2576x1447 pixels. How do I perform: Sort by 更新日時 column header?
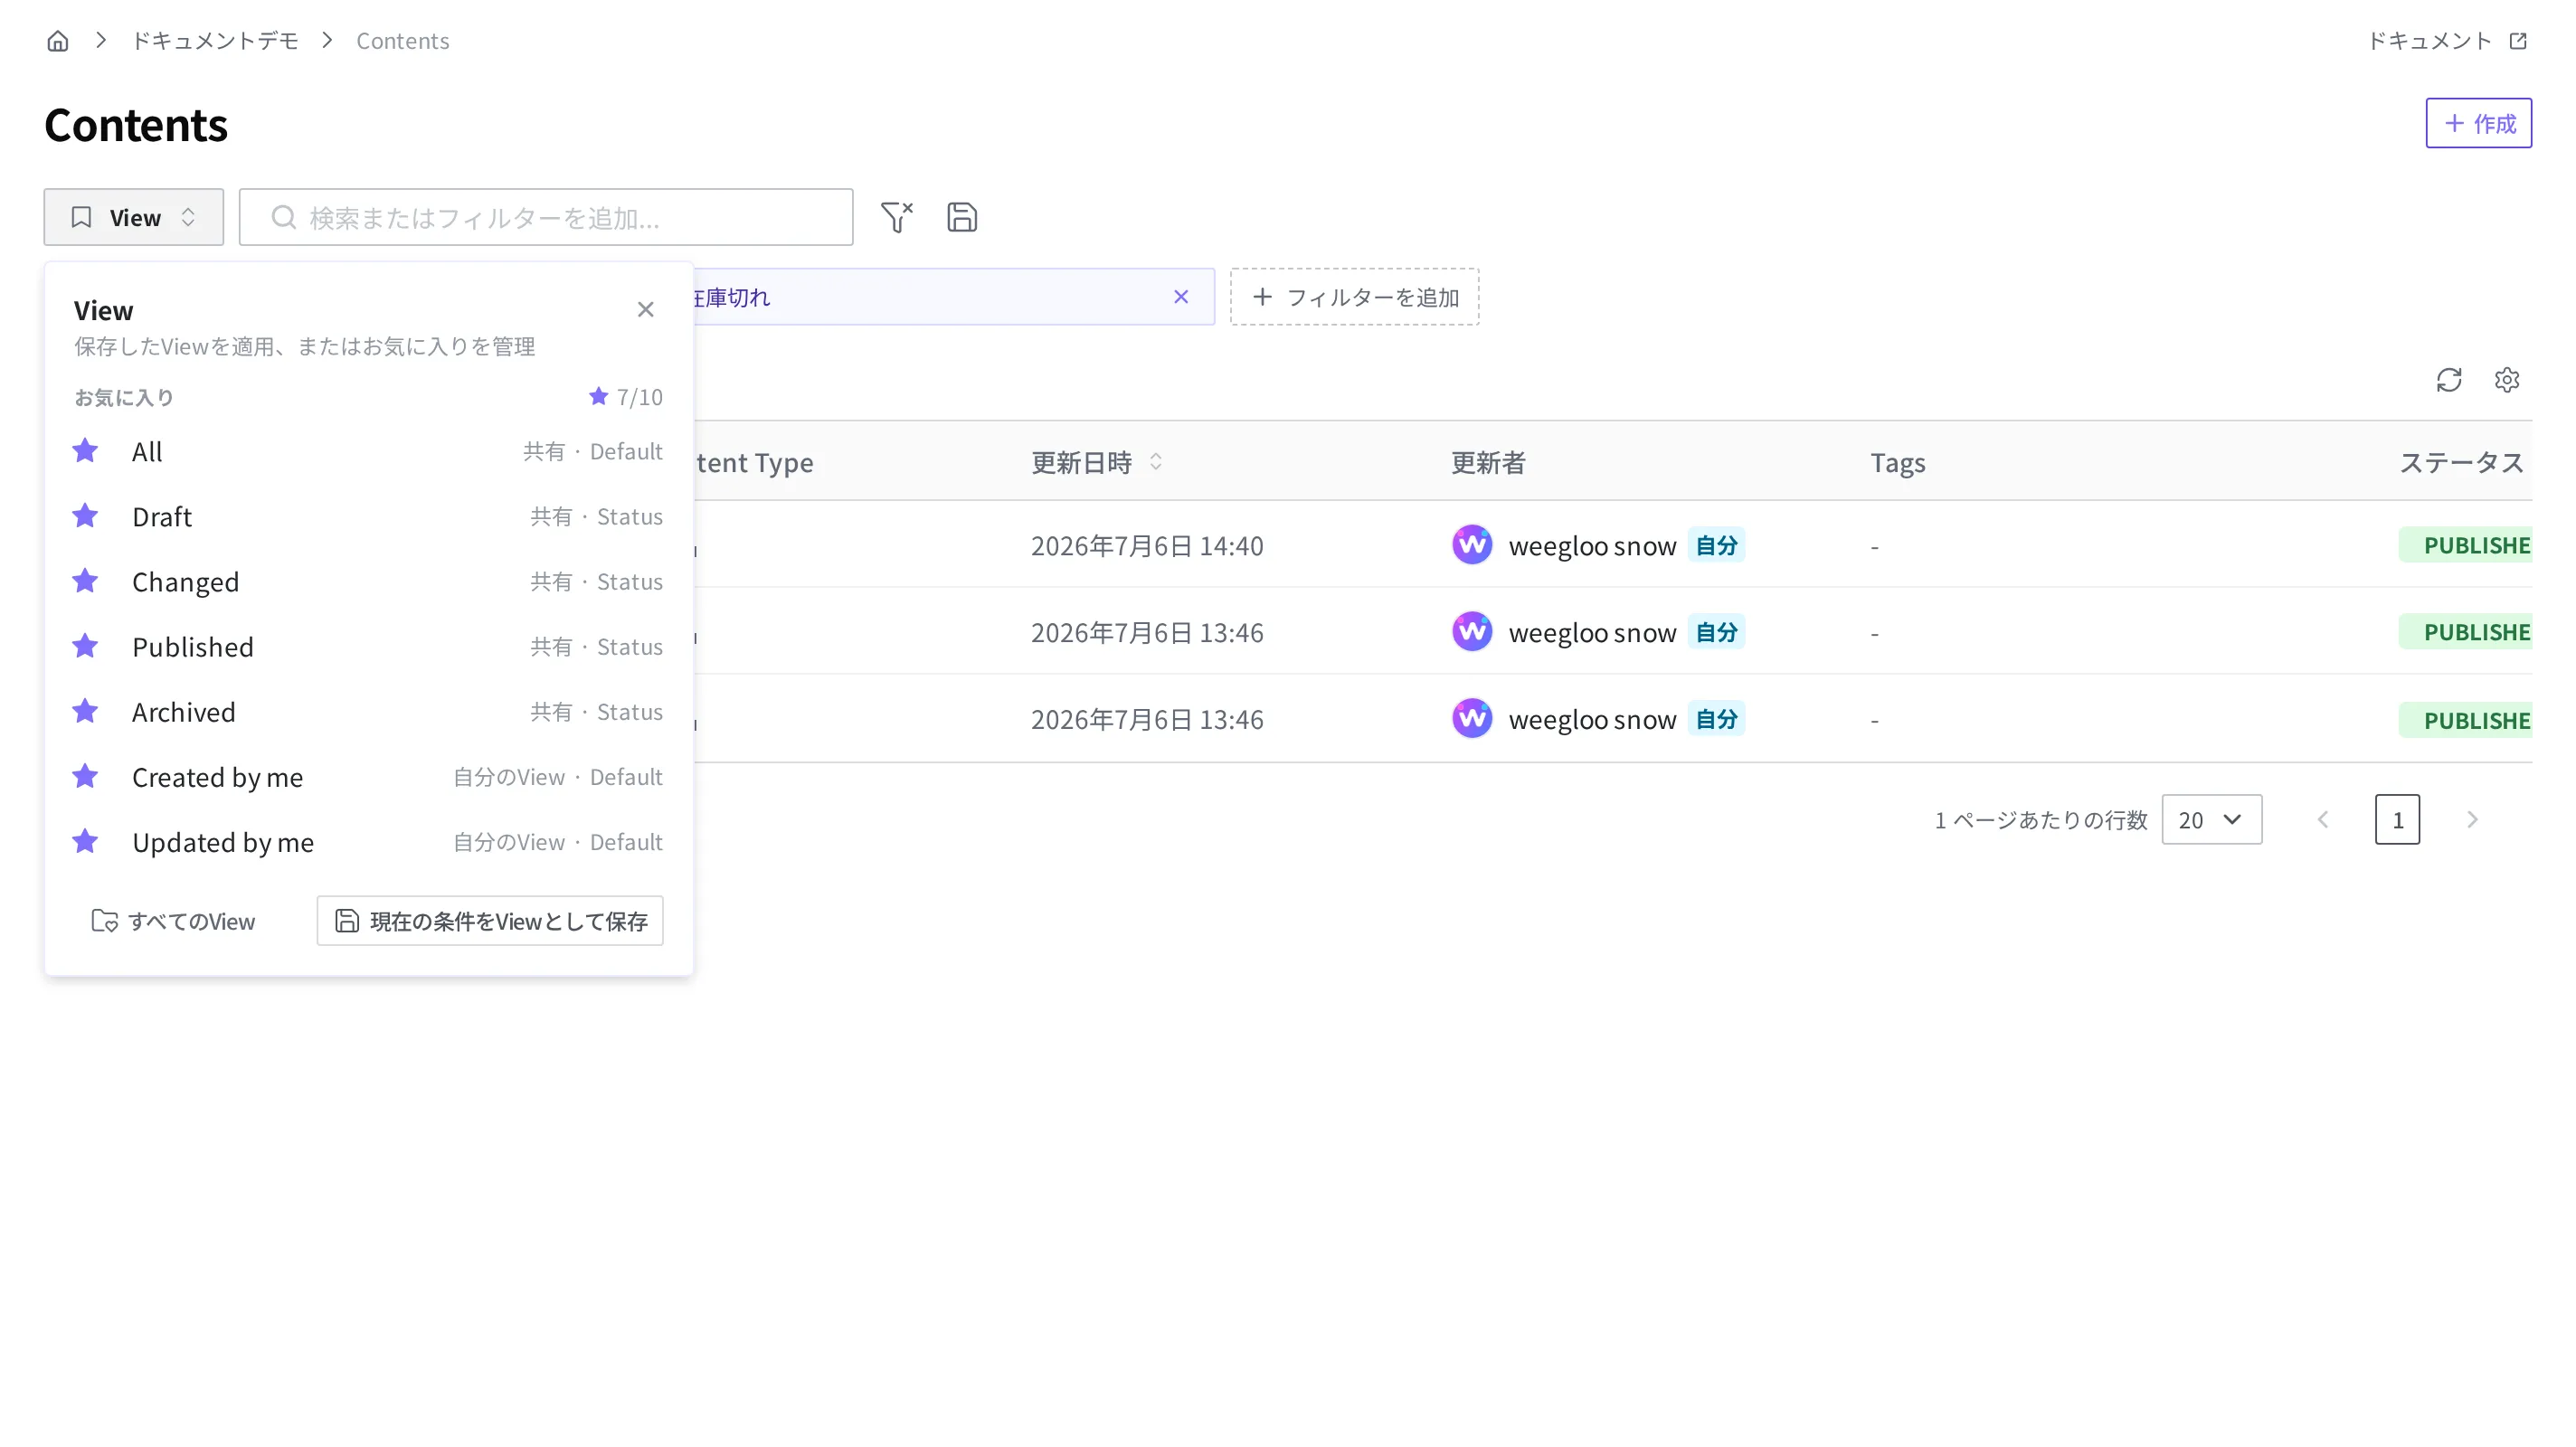[1097, 462]
